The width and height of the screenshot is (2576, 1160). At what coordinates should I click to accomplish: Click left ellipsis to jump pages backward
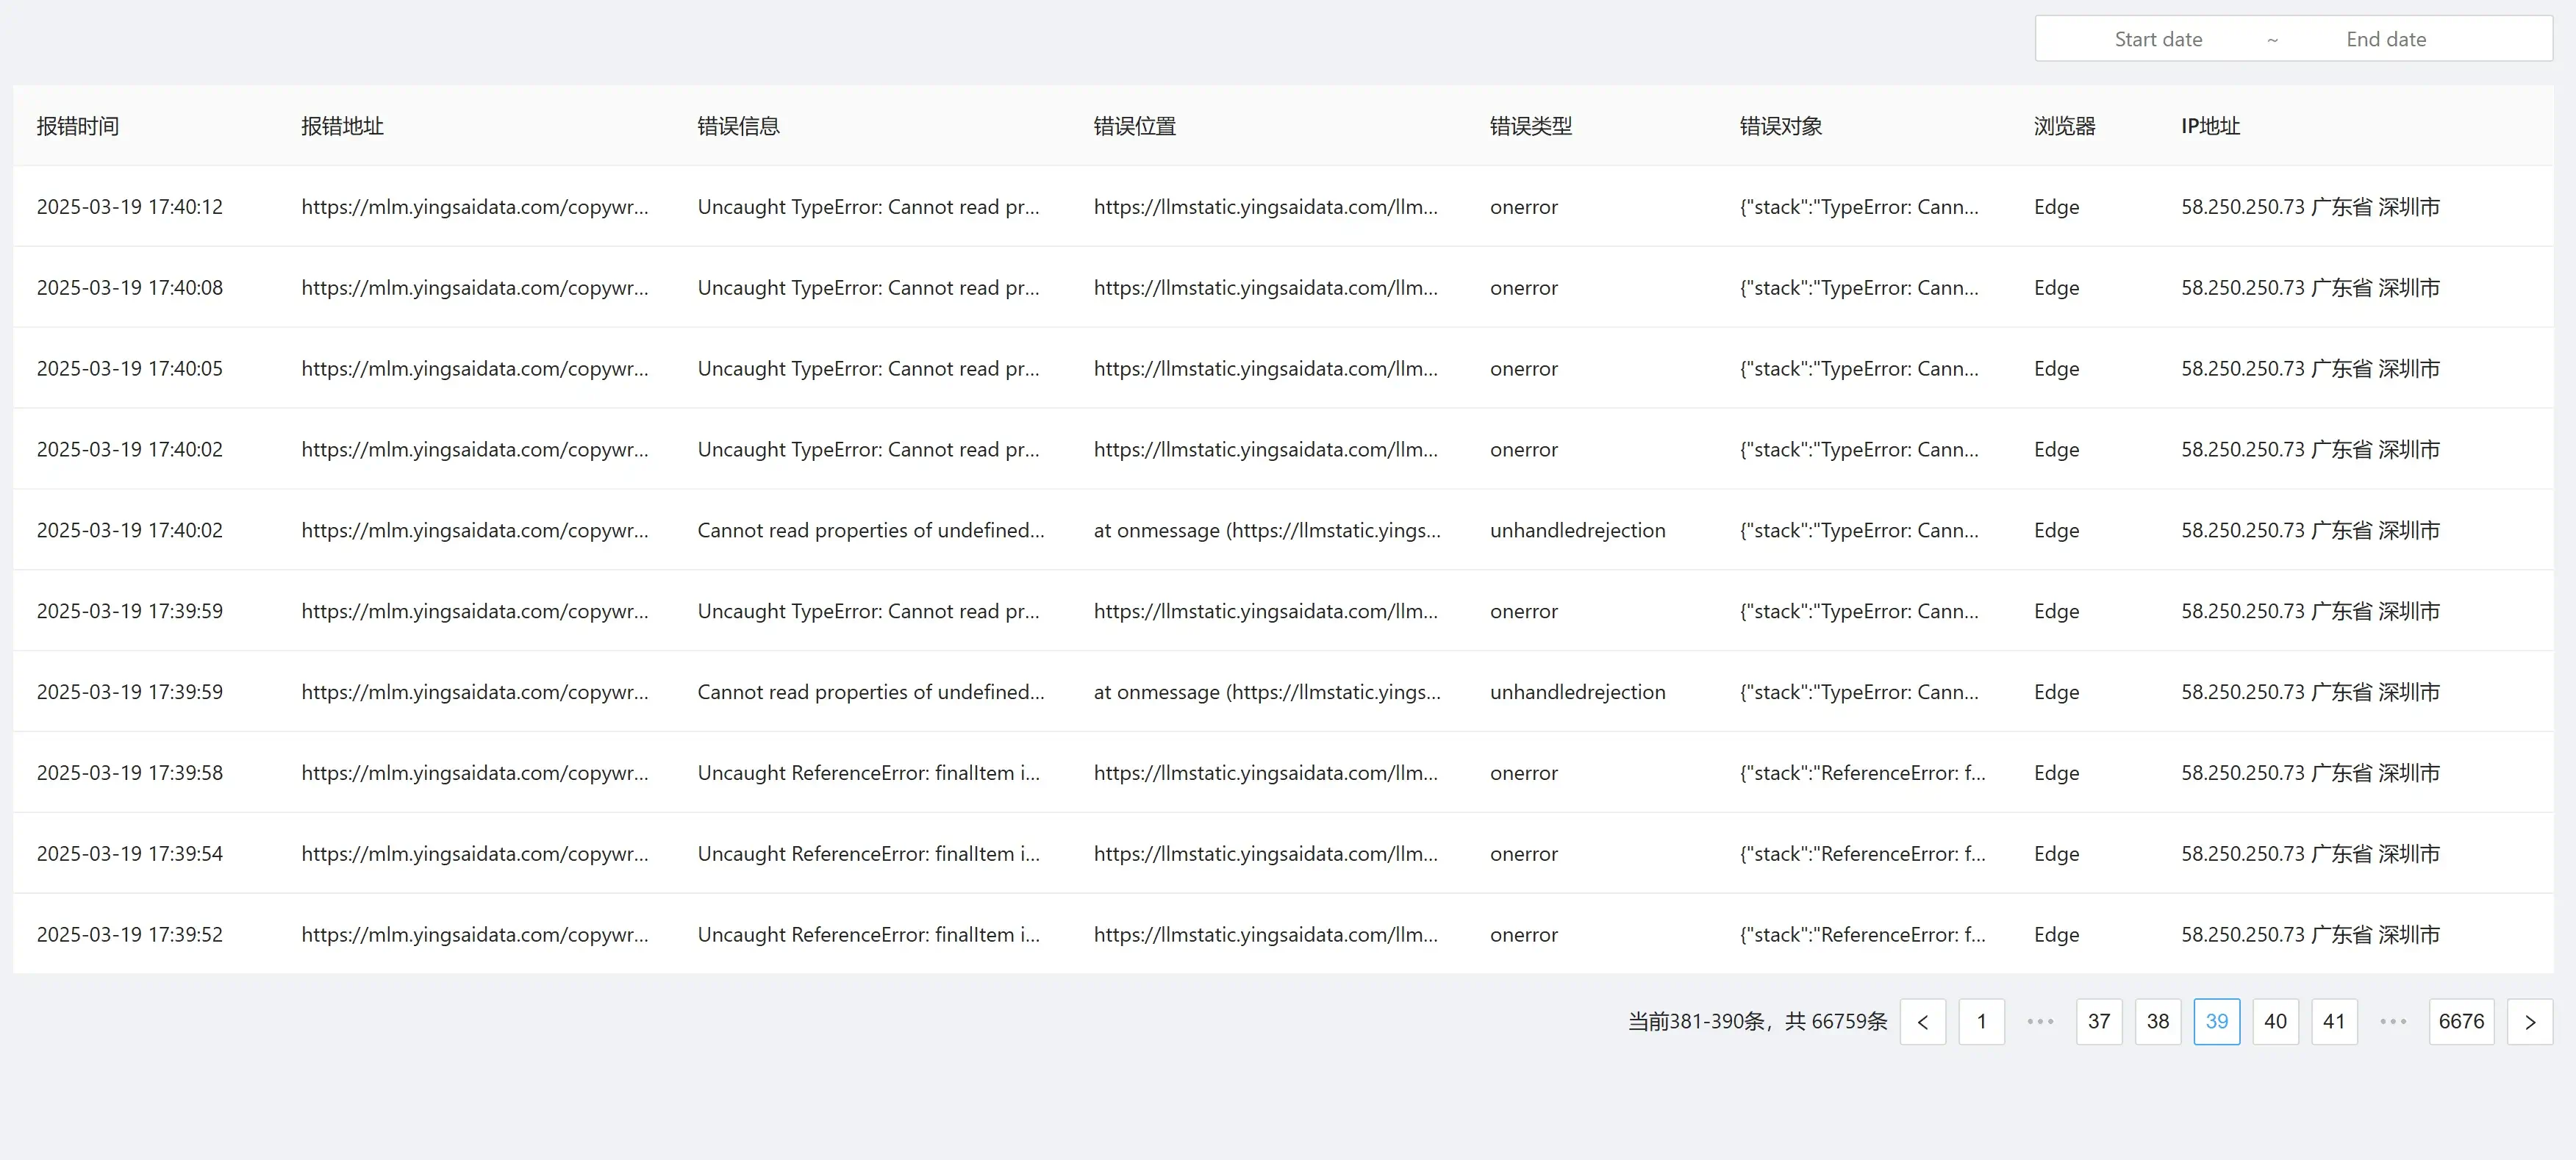2040,1021
